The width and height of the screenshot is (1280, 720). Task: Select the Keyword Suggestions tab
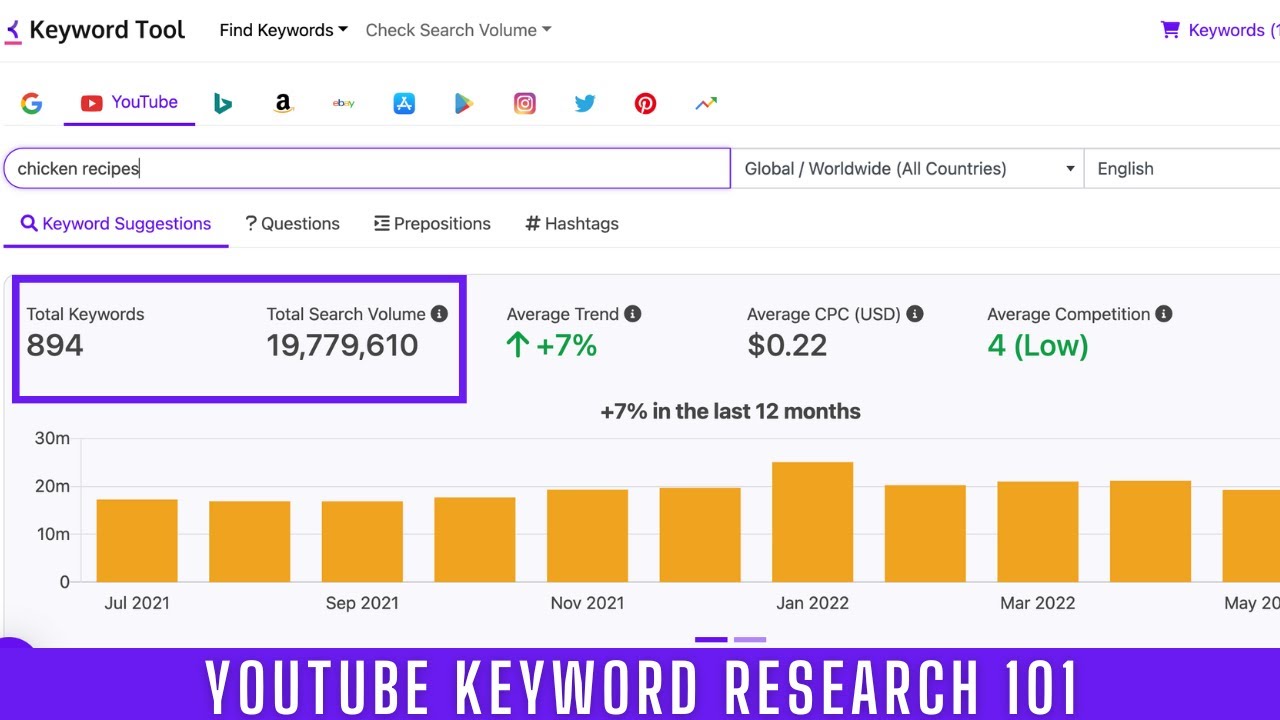116,224
